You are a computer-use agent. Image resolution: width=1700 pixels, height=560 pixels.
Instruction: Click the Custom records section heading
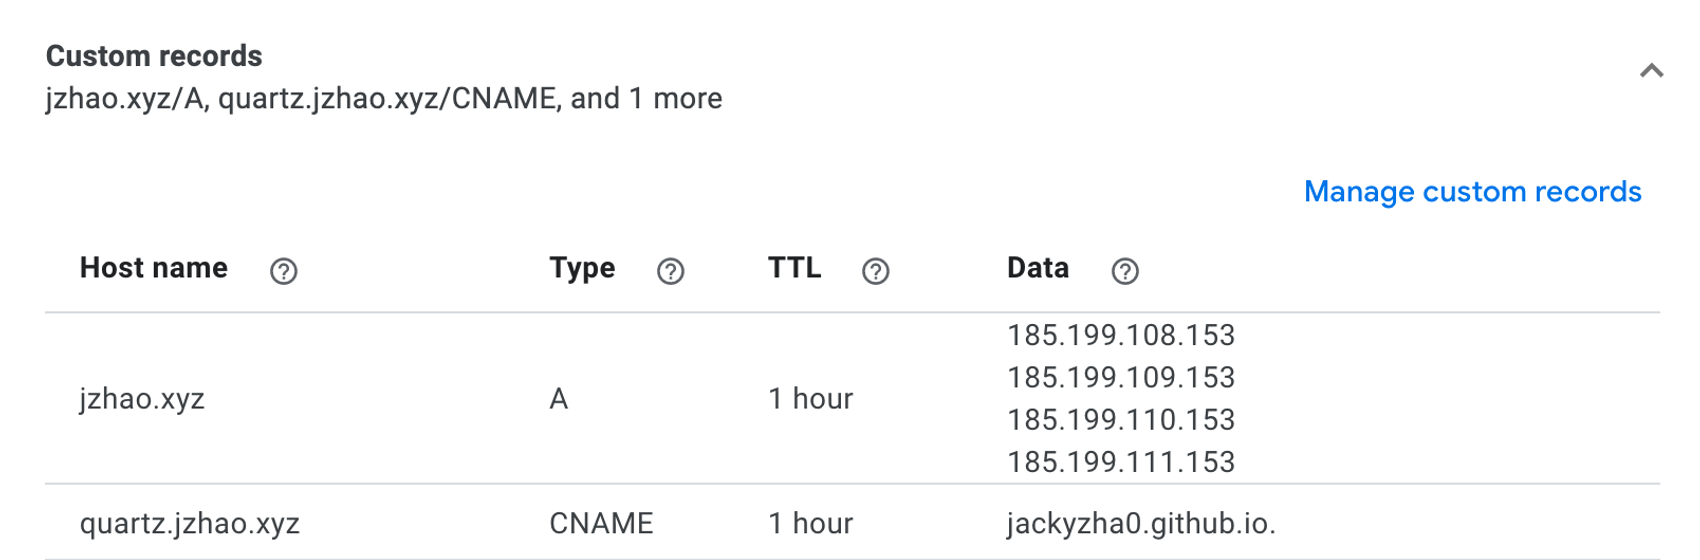coord(154,56)
